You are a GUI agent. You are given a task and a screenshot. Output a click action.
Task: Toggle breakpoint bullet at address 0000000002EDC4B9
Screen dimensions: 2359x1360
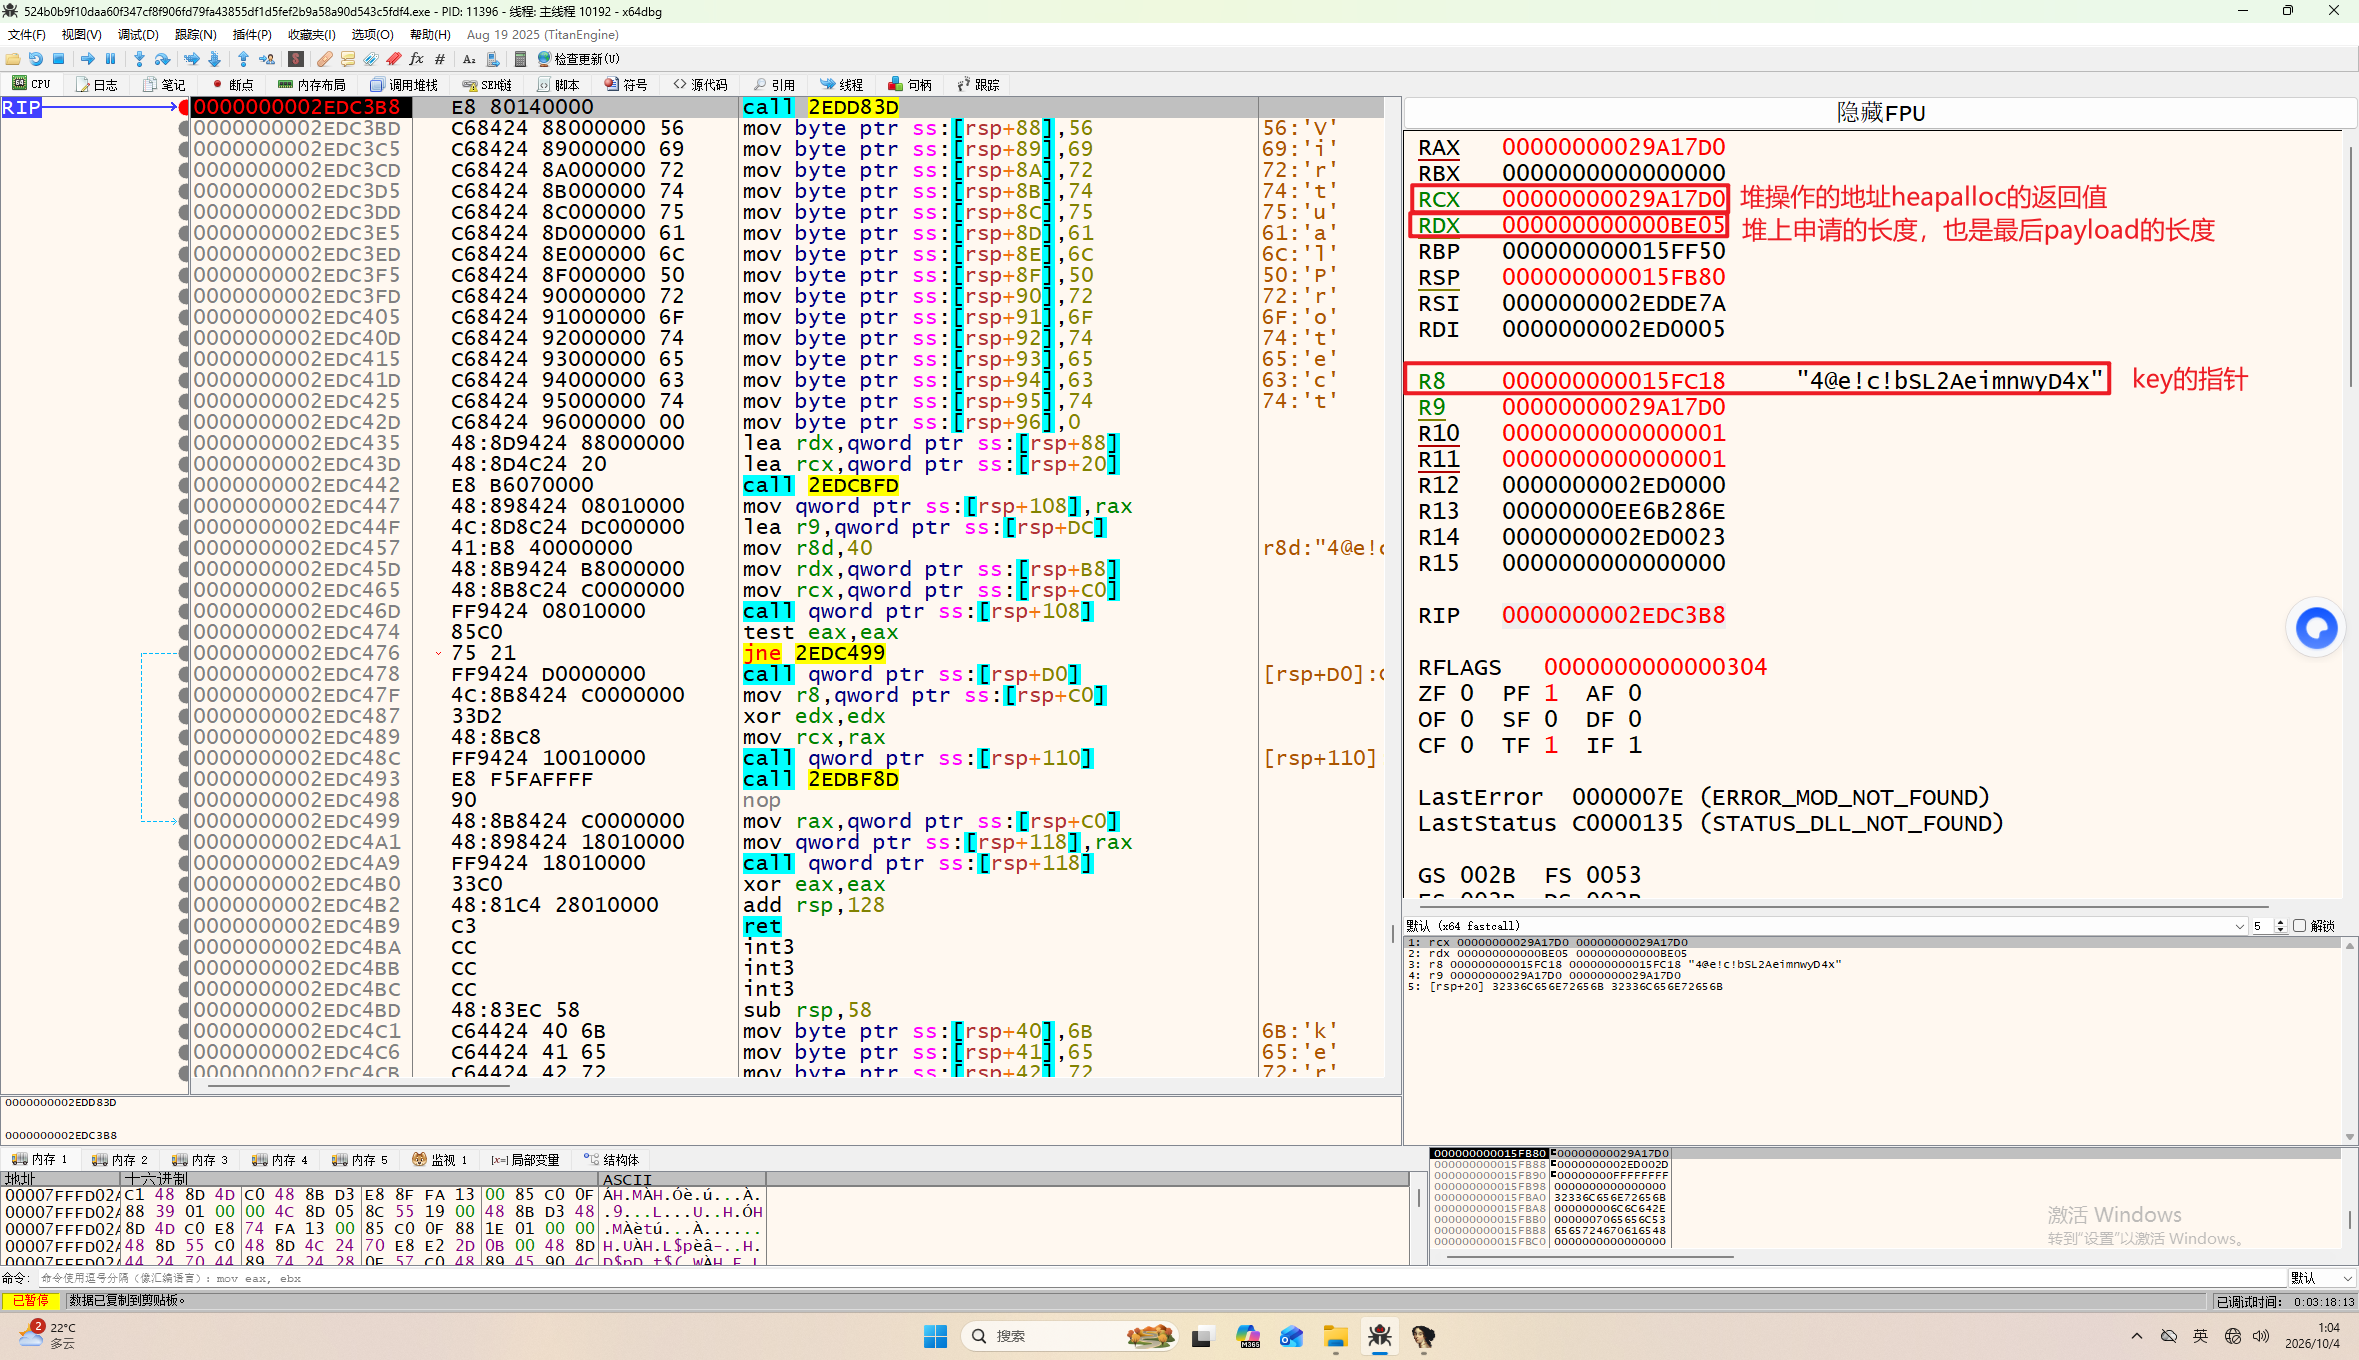click(184, 926)
